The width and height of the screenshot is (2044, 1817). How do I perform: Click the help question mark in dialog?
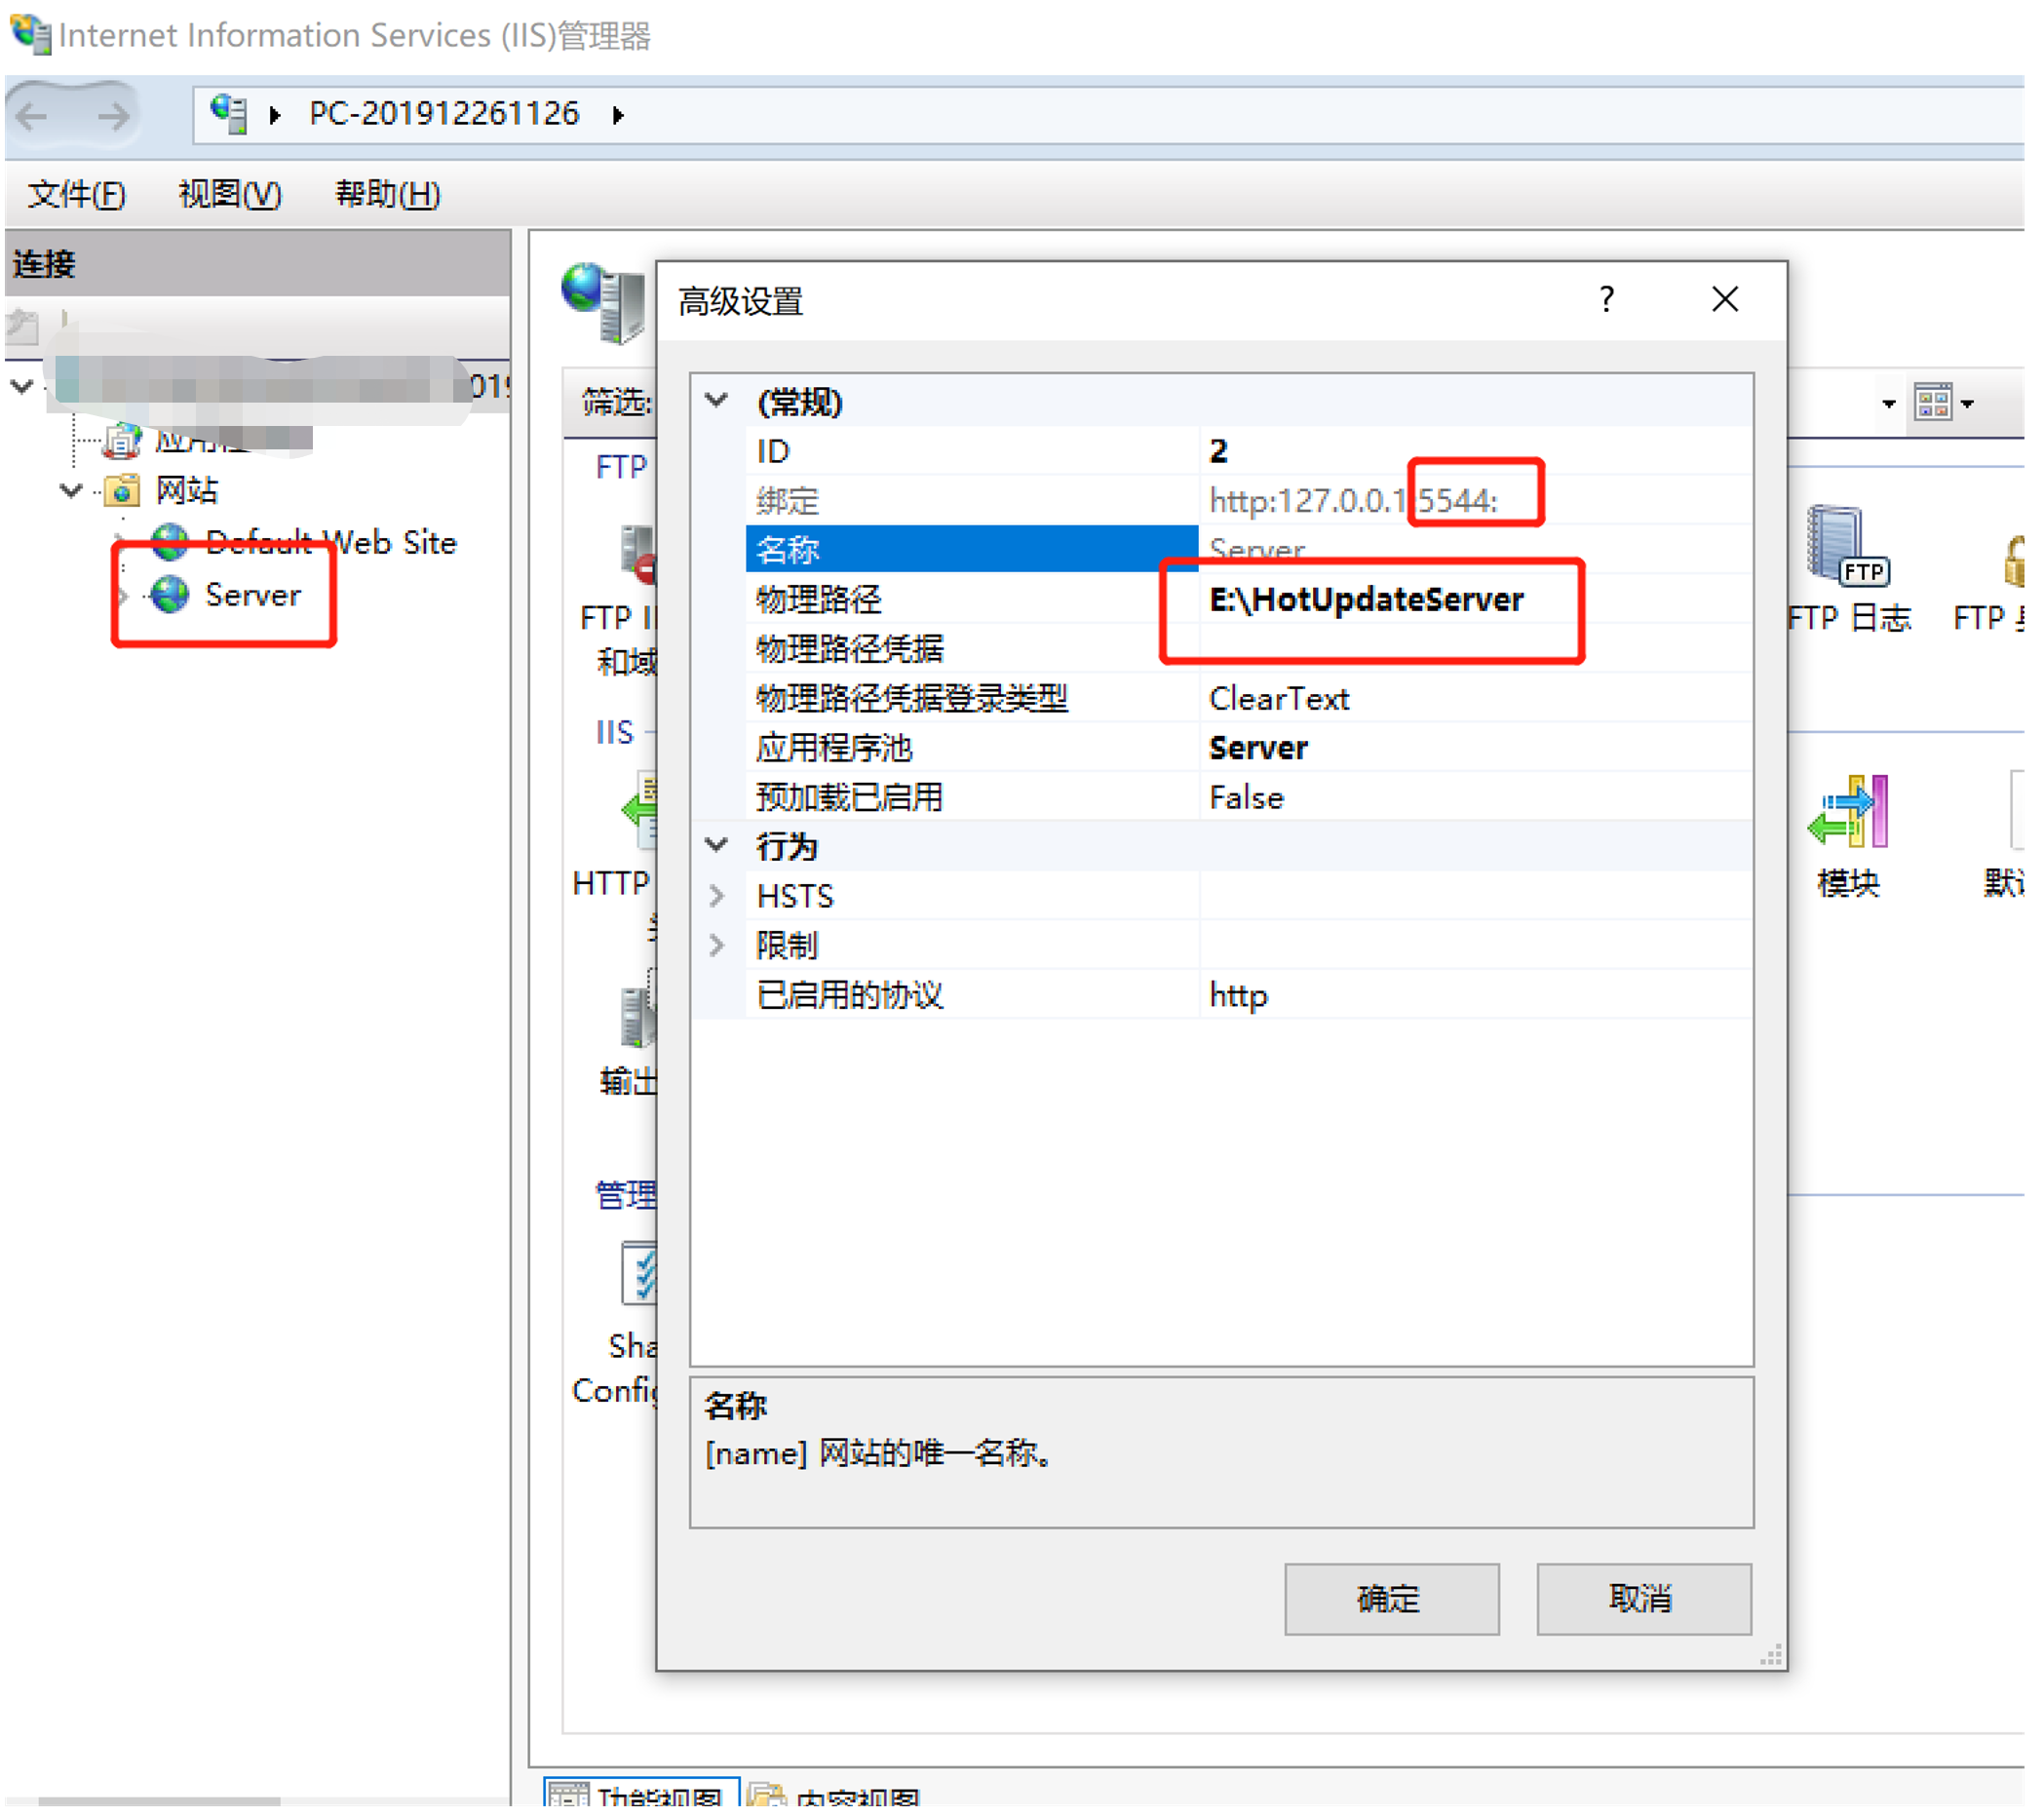1608,300
